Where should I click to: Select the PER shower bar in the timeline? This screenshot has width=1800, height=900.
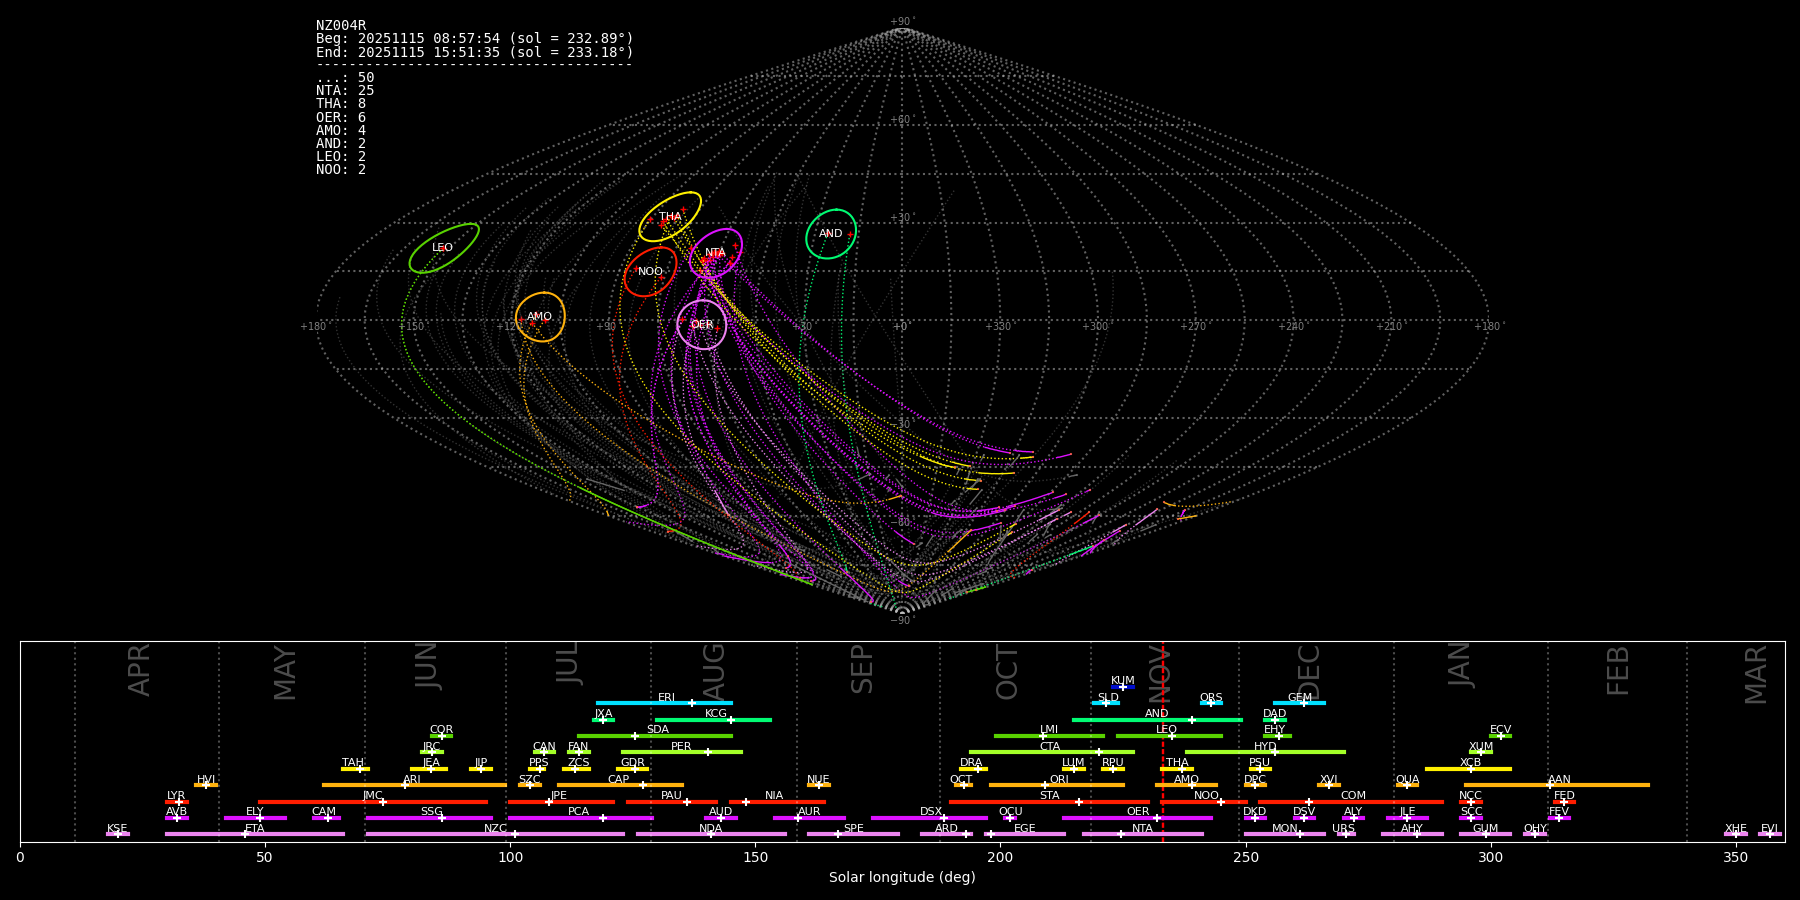(x=682, y=752)
